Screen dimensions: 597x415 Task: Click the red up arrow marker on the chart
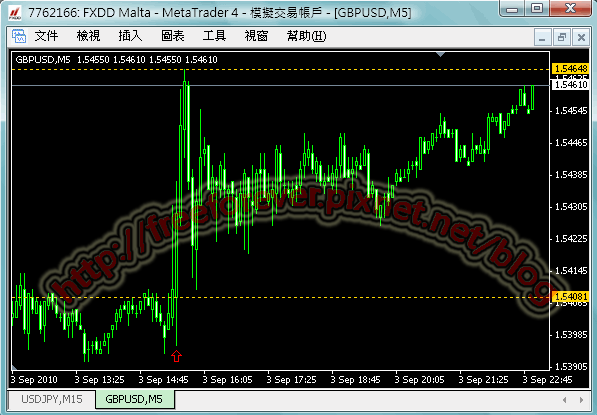click(176, 356)
